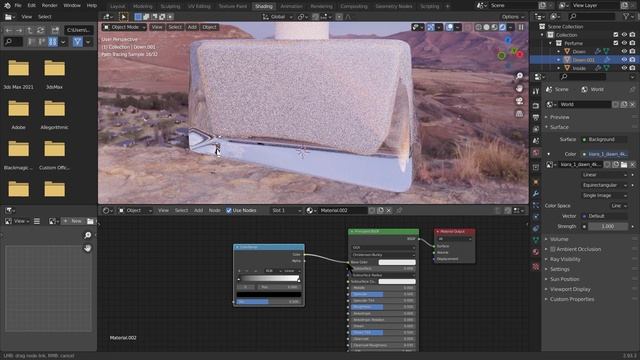The height and width of the screenshot is (360, 640).
Task: Open environment image folder icon in World
Action: coord(624,164)
